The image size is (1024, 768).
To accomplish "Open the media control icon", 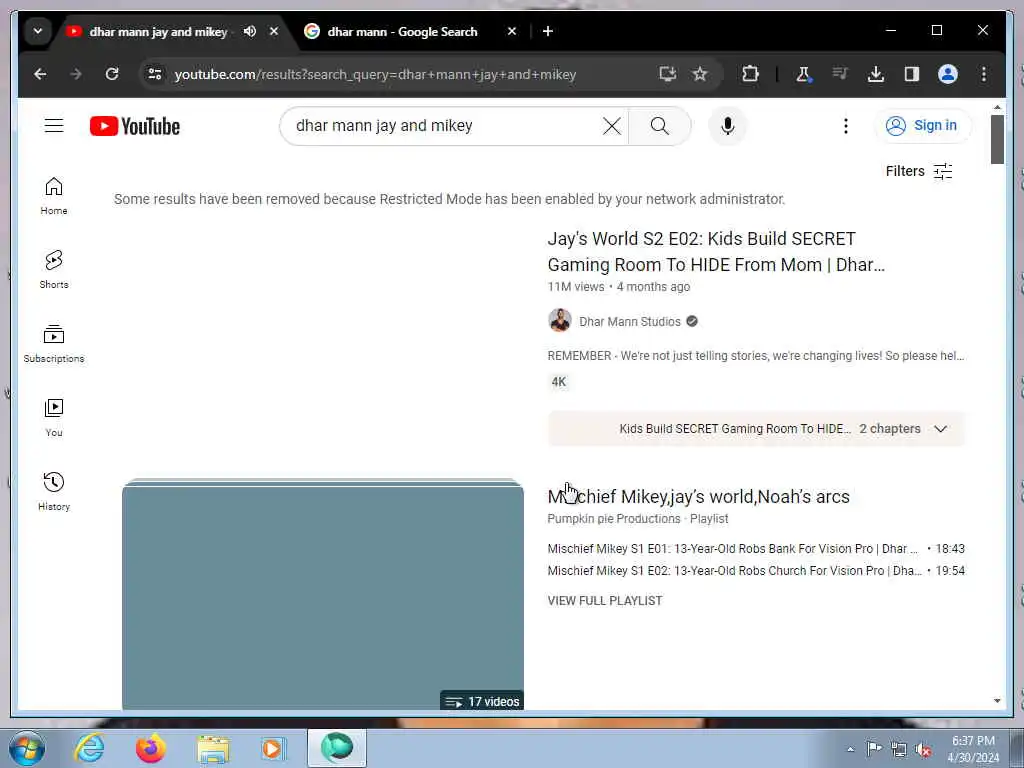I will (840, 74).
